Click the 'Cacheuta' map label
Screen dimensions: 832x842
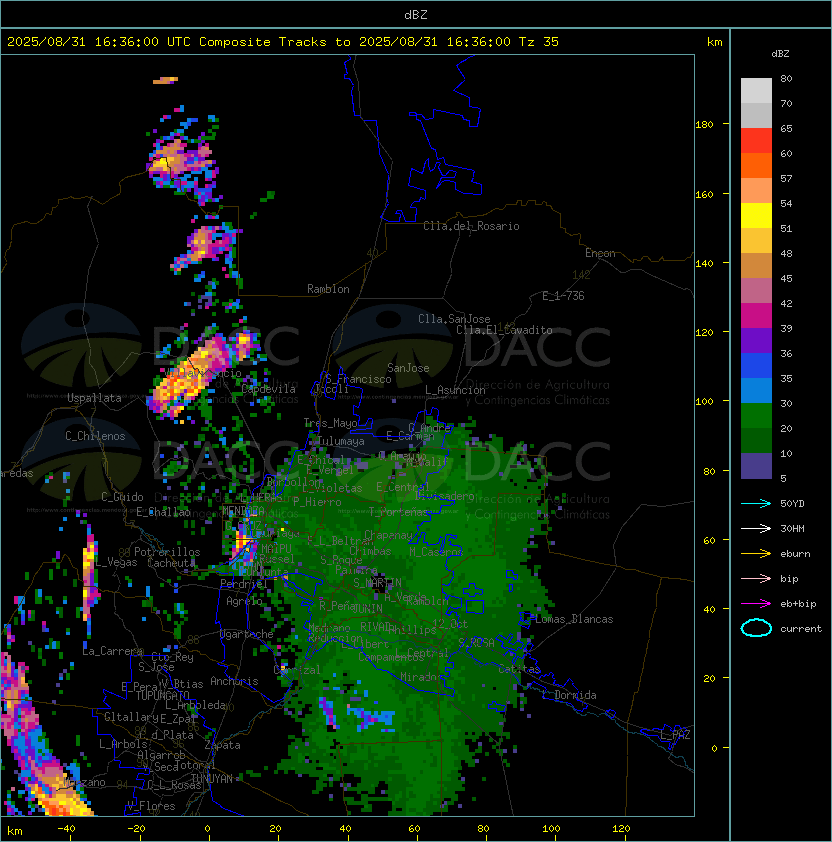point(171,563)
